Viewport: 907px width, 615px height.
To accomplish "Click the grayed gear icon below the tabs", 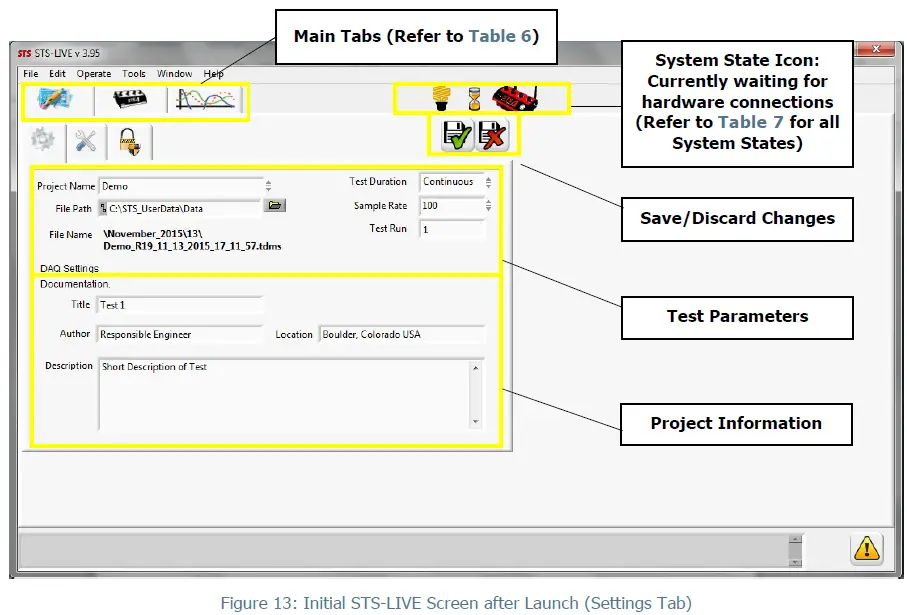I will [x=42, y=141].
